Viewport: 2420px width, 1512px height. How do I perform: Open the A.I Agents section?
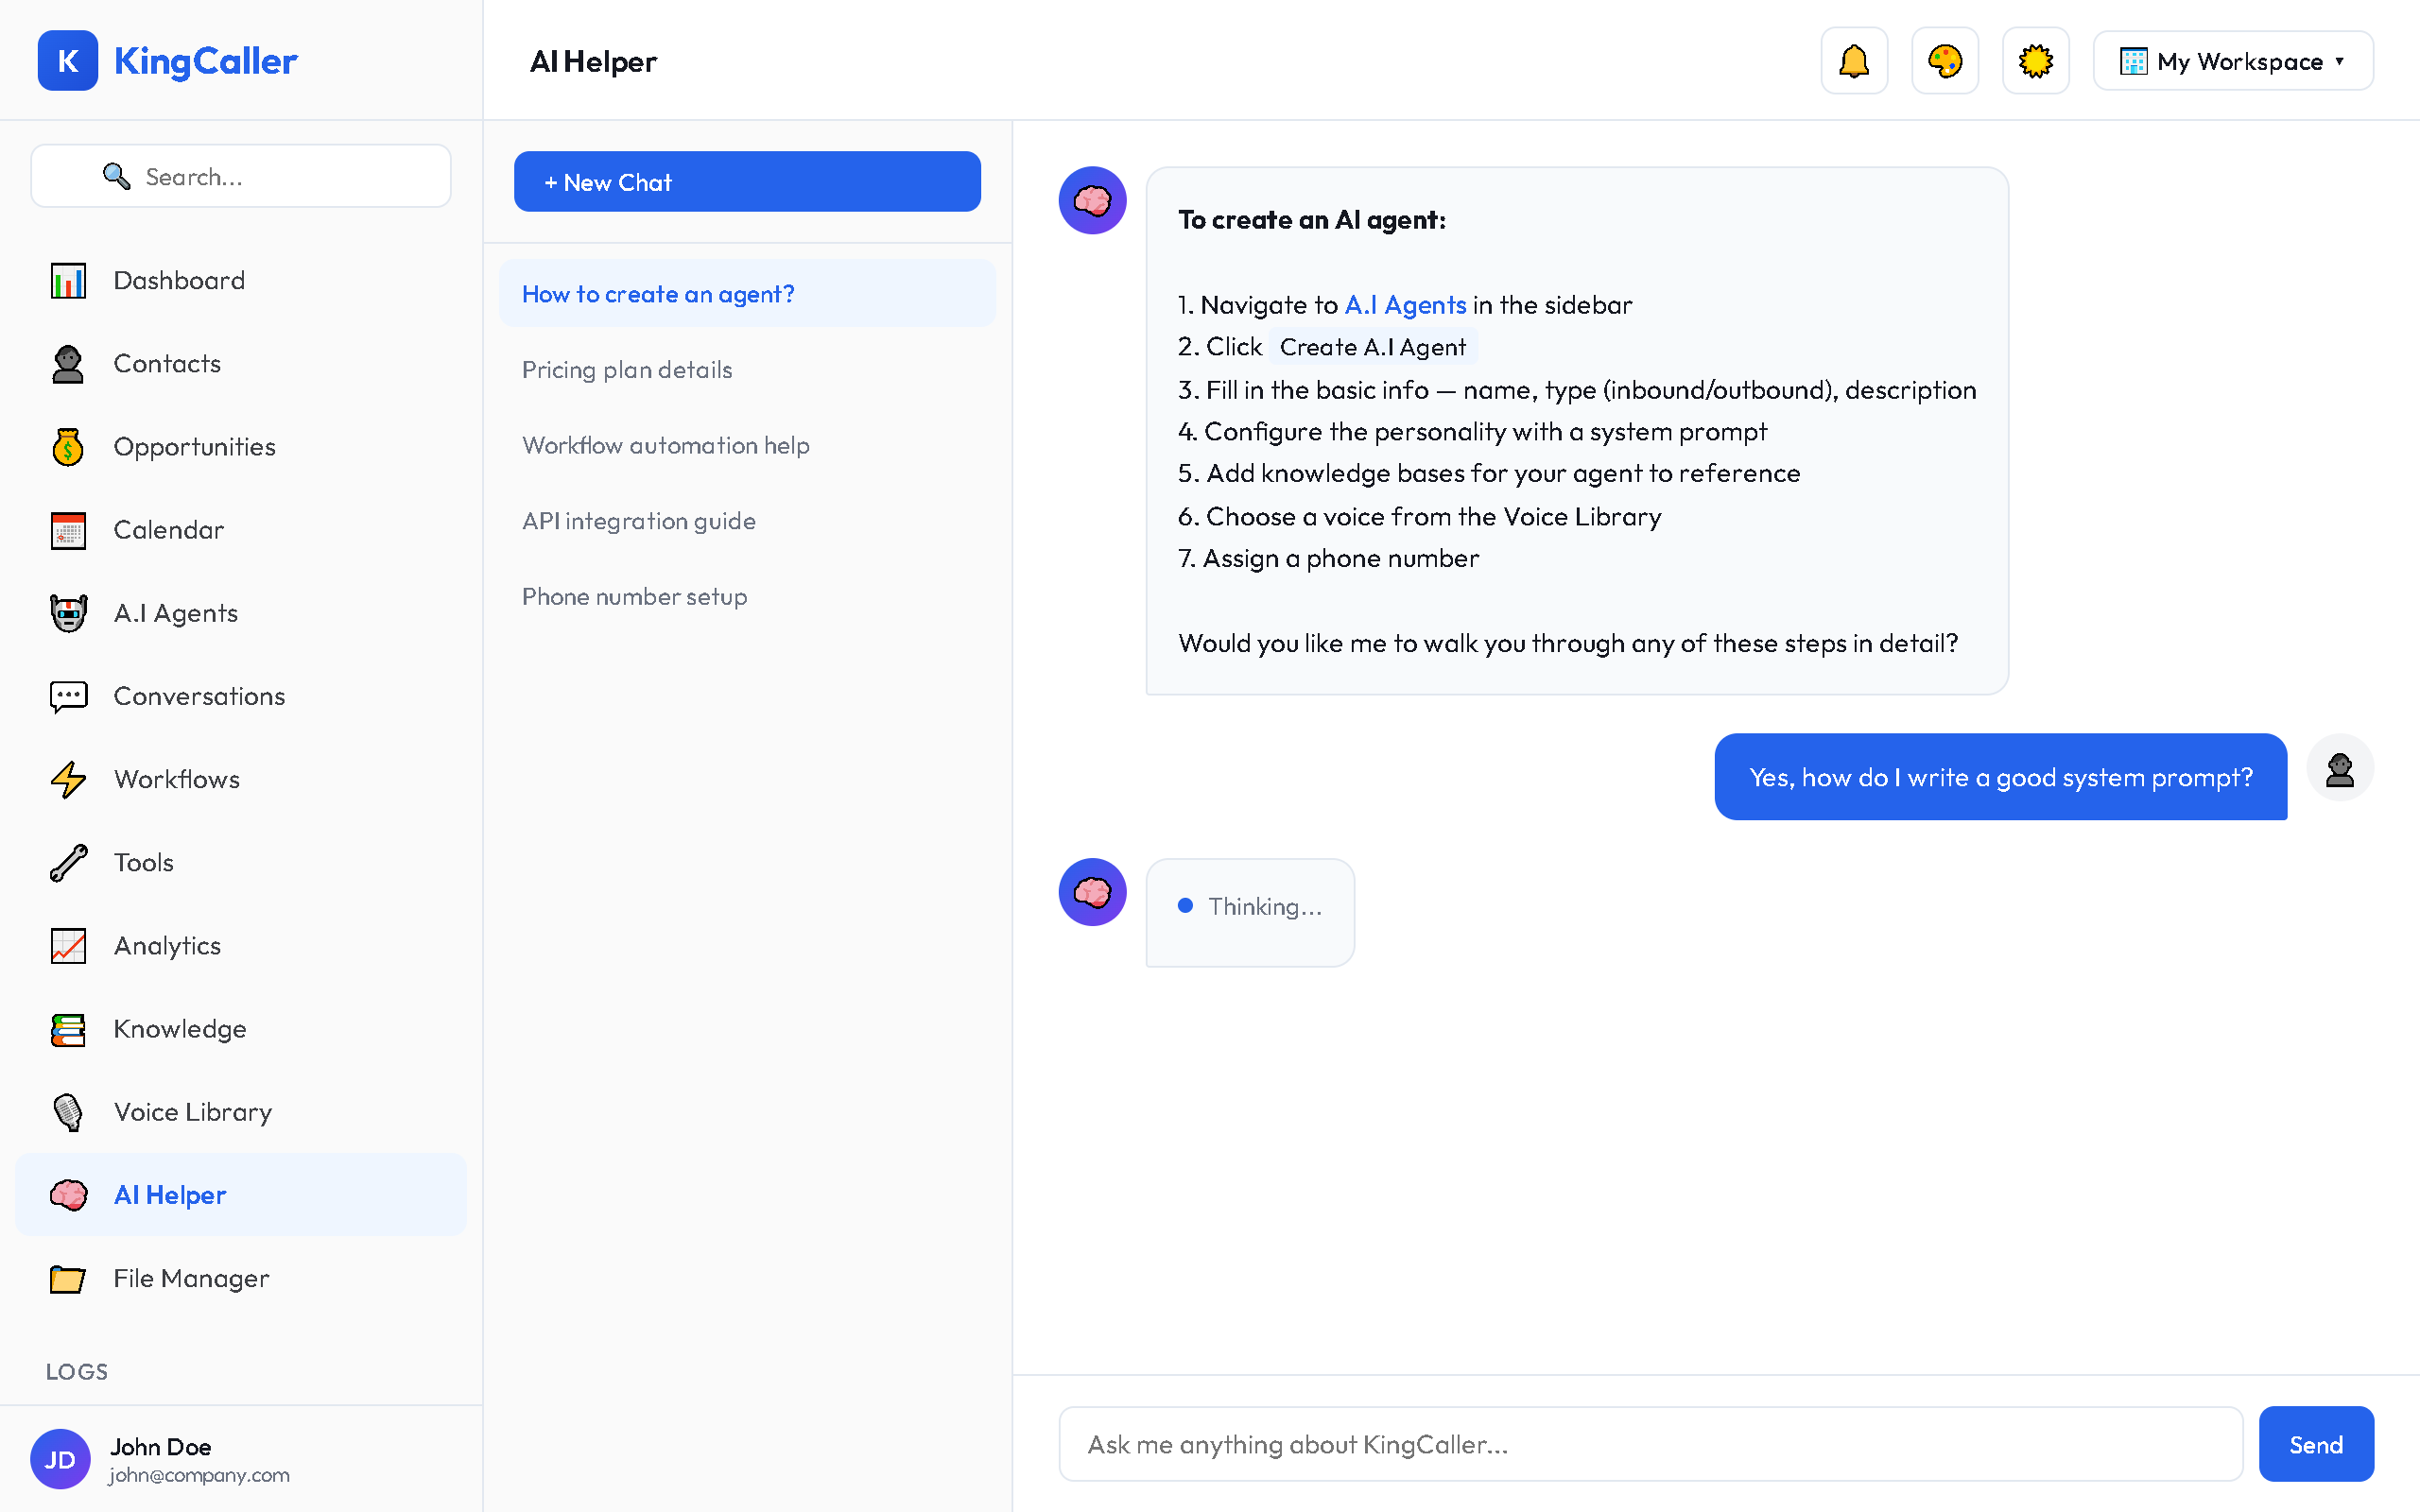tap(175, 613)
